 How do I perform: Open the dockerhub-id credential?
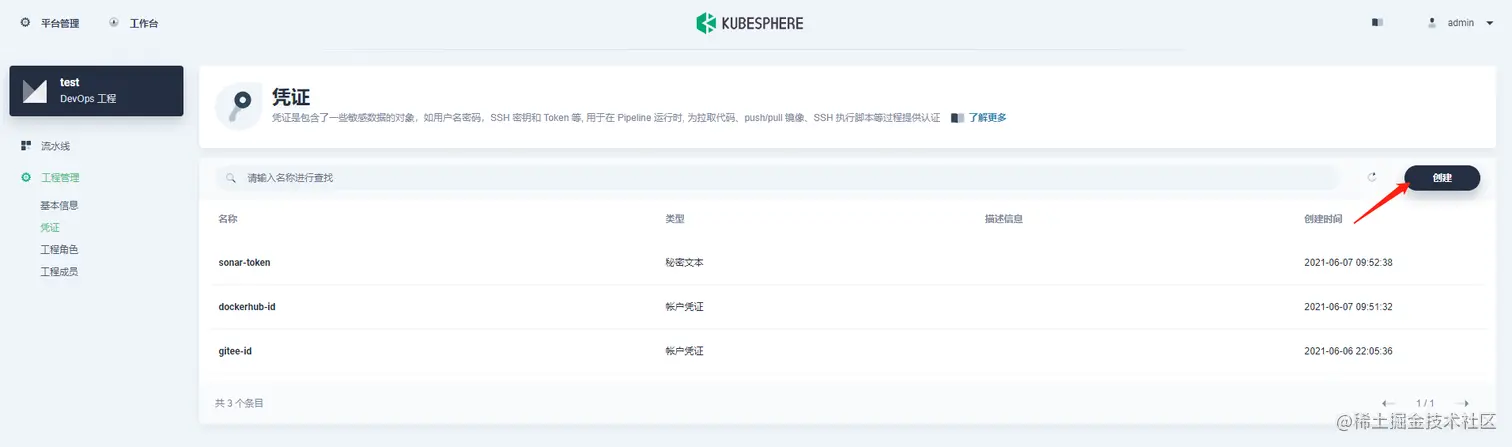point(247,306)
